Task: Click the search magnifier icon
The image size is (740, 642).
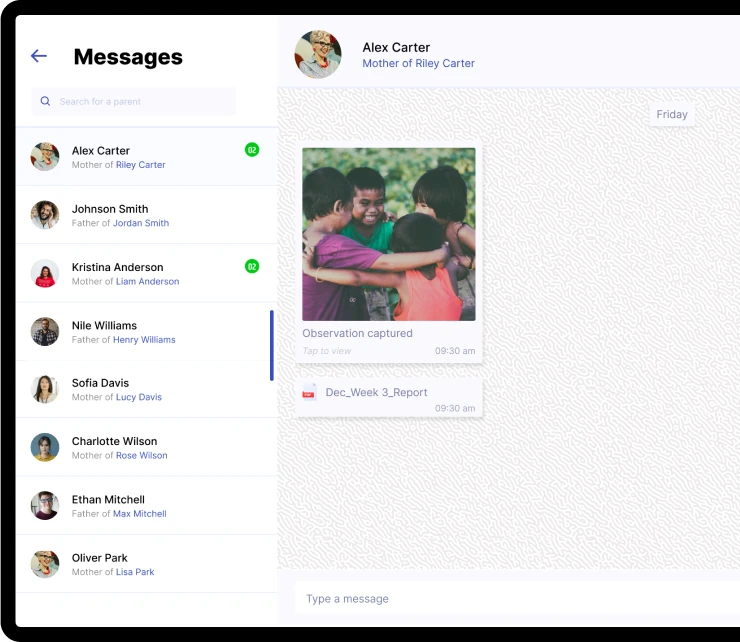Action: pos(46,101)
